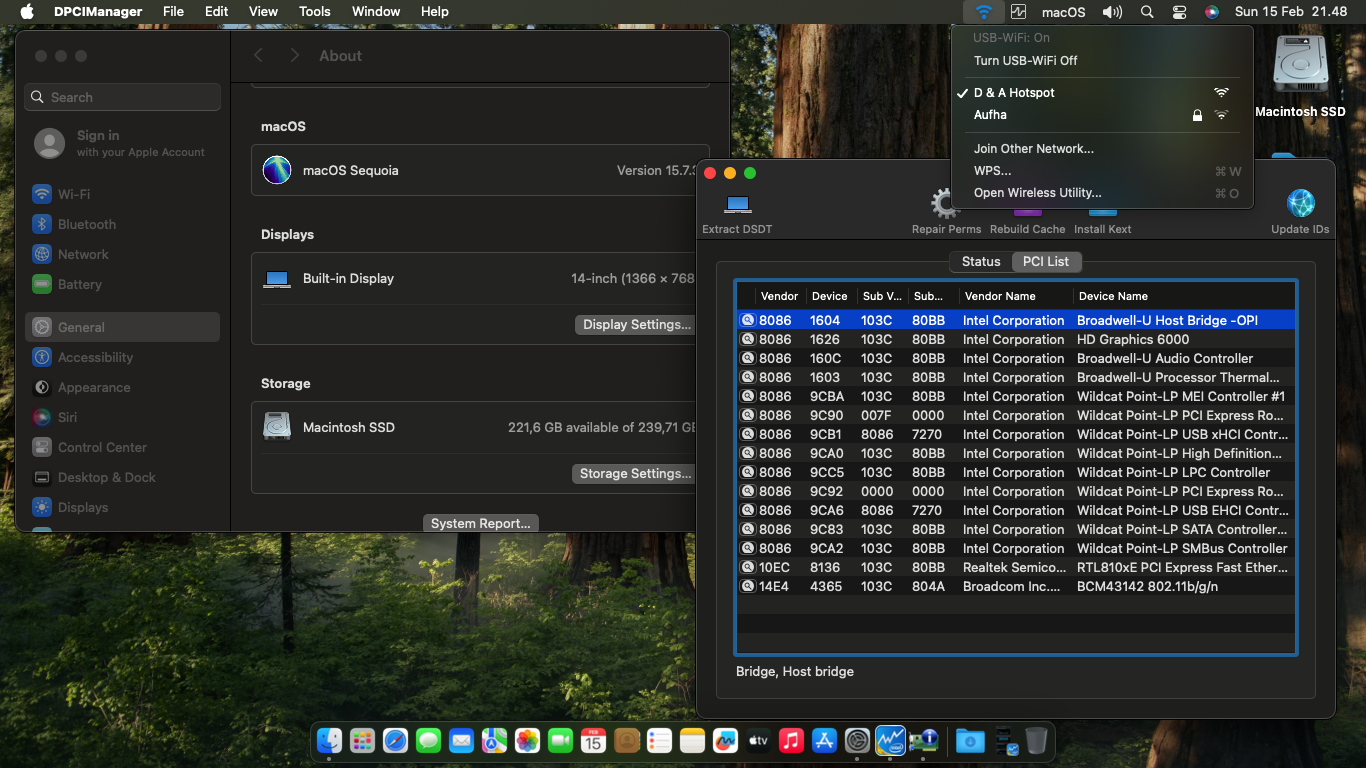The width and height of the screenshot is (1366, 768).
Task: Click magnifier icon on RTL810xE Ethernet row
Action: point(747,567)
